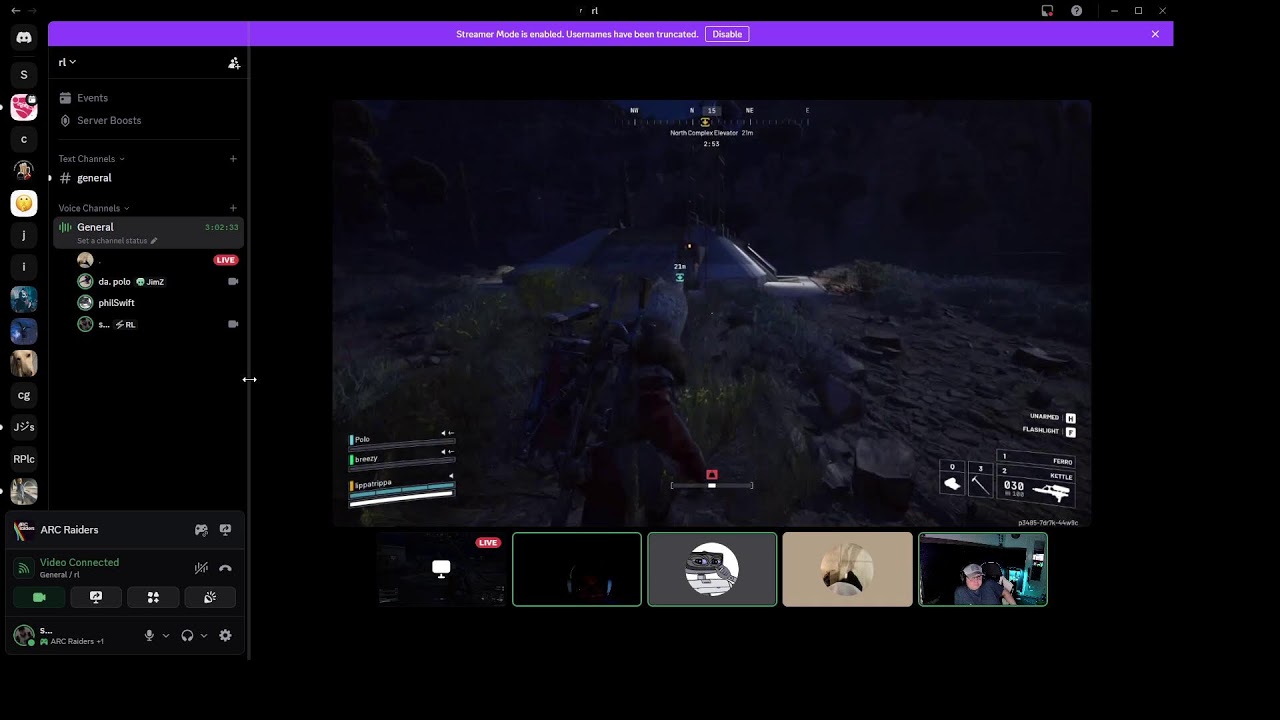Create a channel in Text Channels
Image resolution: width=1280 pixels, height=720 pixels.
click(233, 158)
